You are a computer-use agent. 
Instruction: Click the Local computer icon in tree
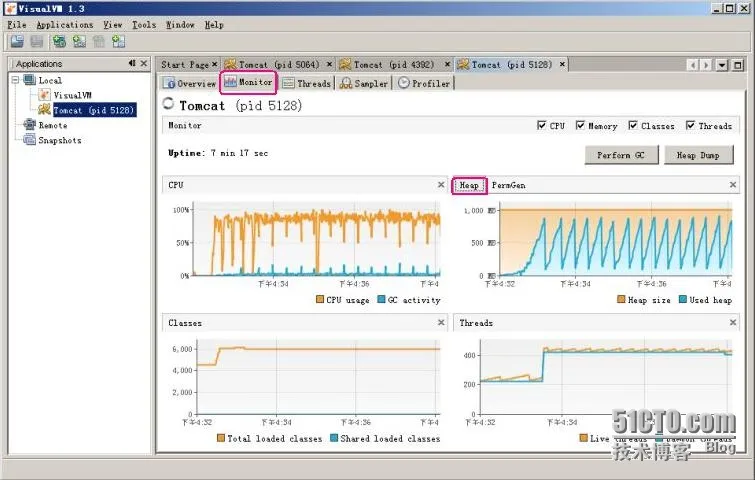29,80
